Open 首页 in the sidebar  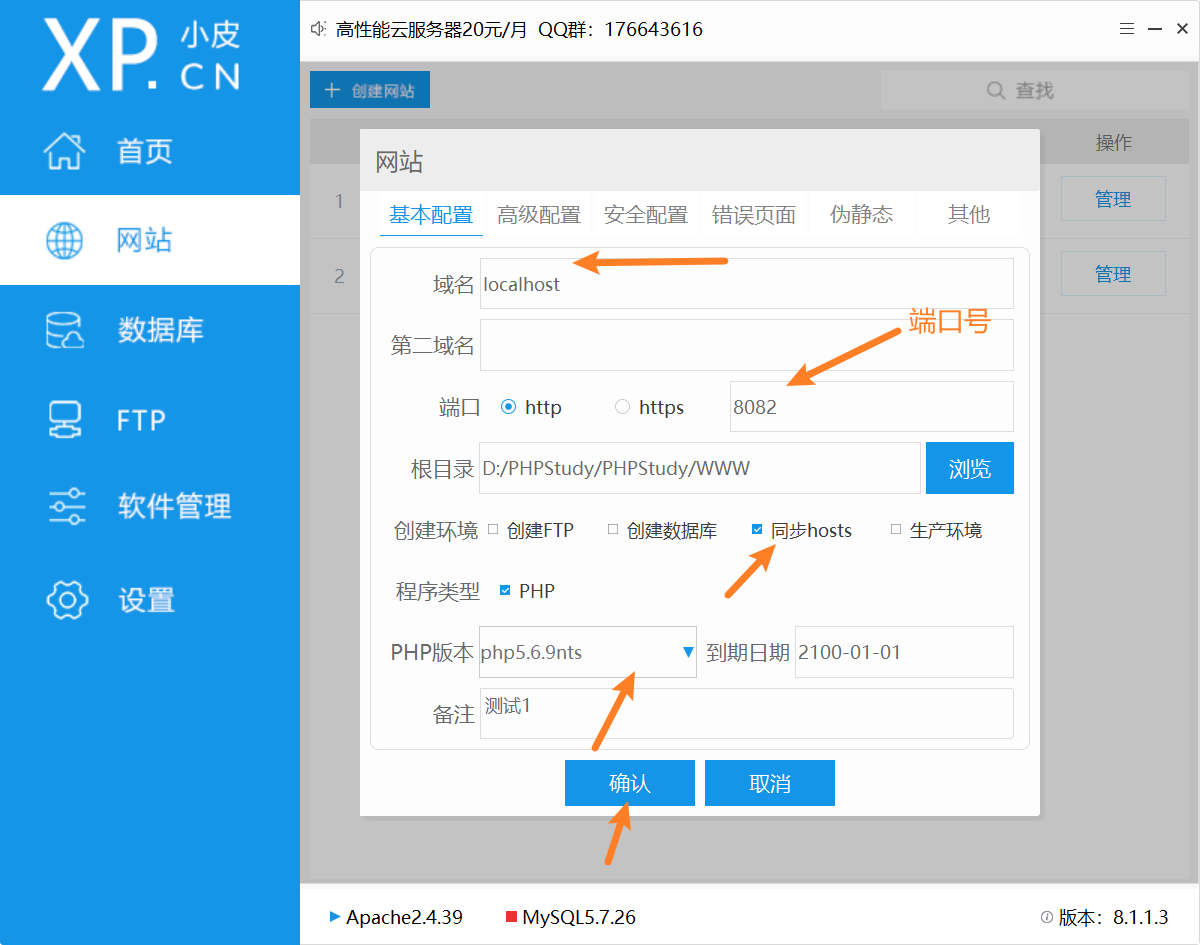(x=150, y=151)
